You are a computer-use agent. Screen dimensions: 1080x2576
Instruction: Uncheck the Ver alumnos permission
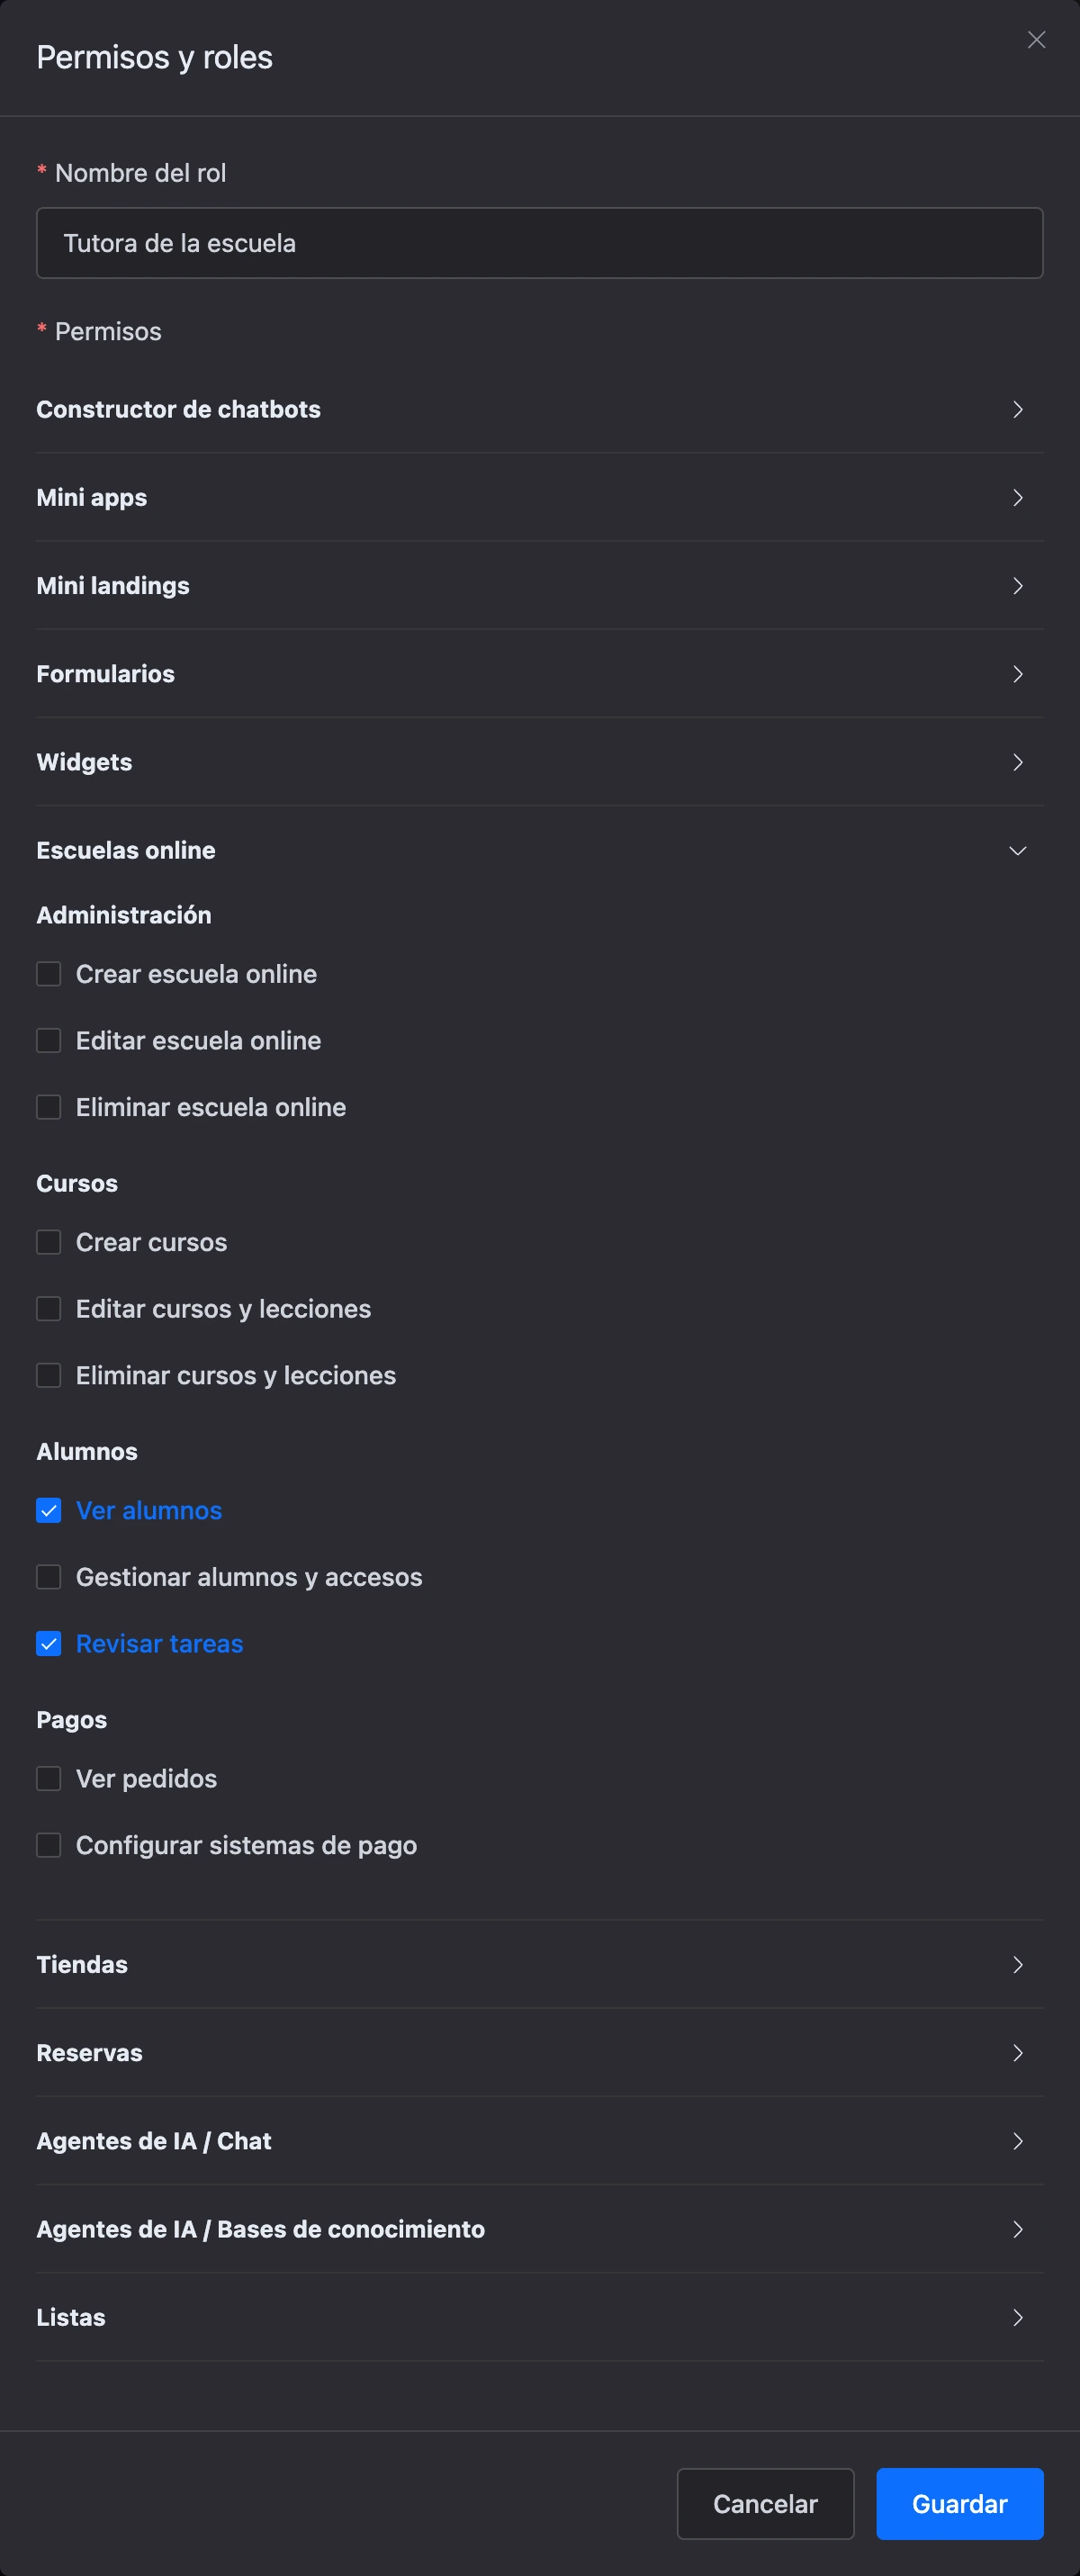pos(49,1510)
